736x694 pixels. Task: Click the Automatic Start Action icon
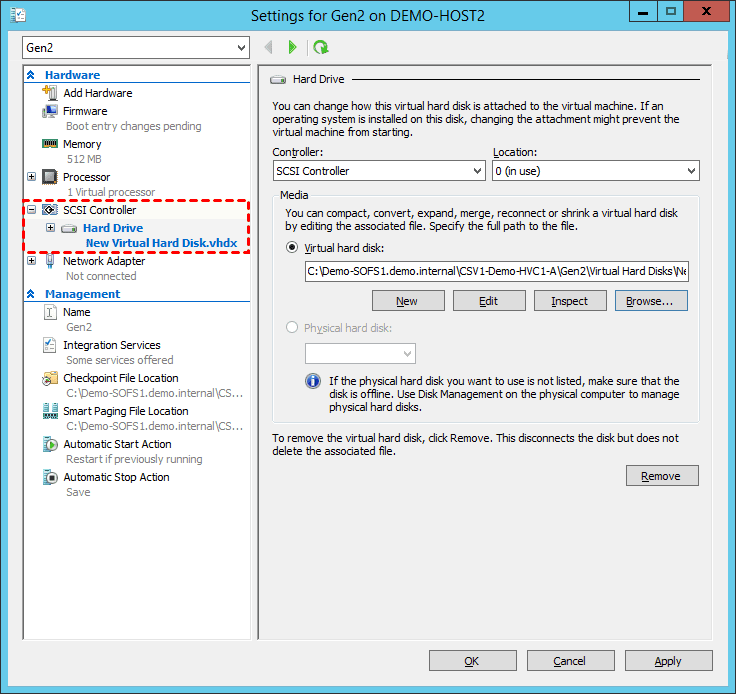tap(50, 444)
